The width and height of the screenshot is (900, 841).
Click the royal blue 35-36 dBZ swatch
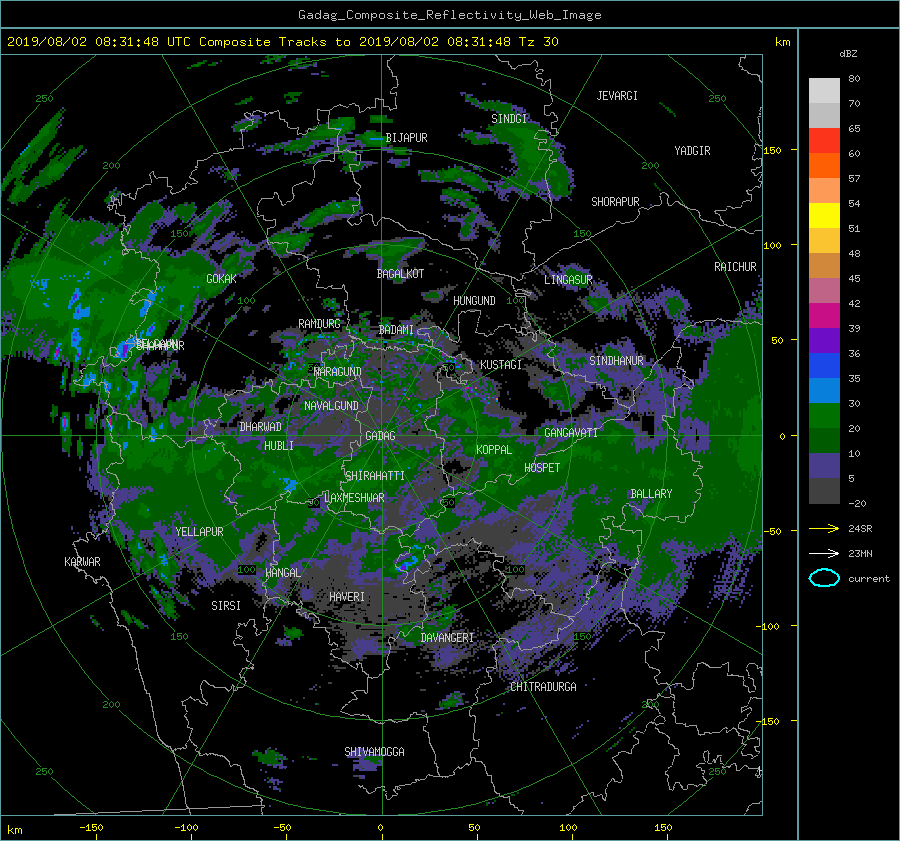coord(824,366)
